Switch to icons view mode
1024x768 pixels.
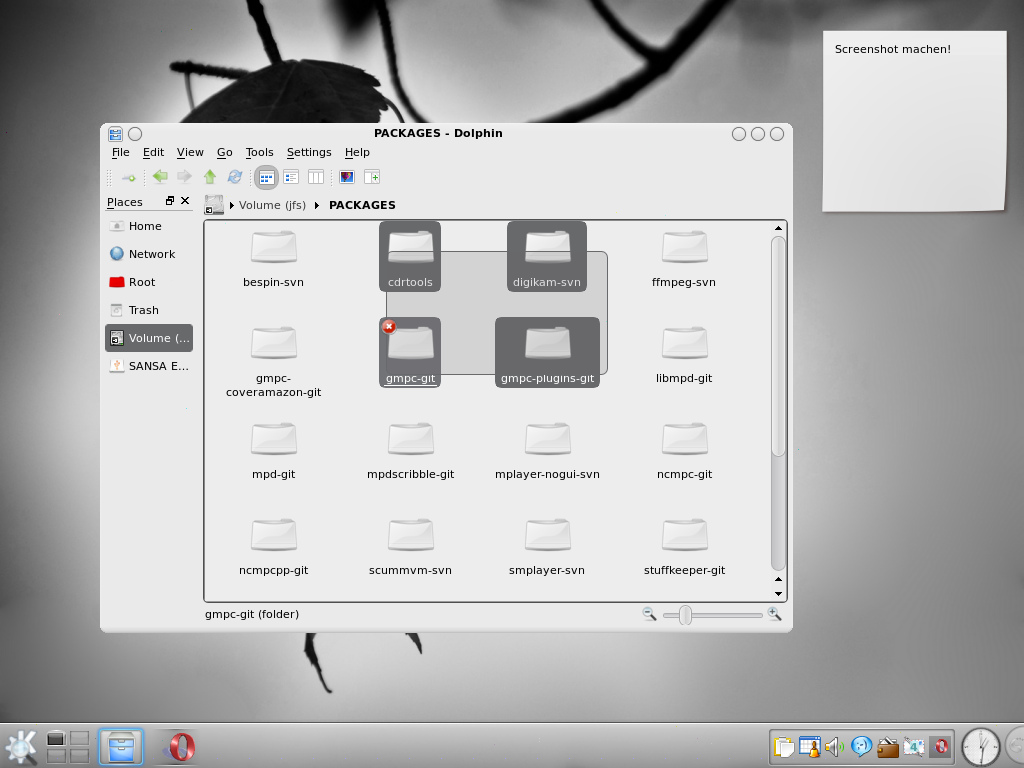click(266, 177)
